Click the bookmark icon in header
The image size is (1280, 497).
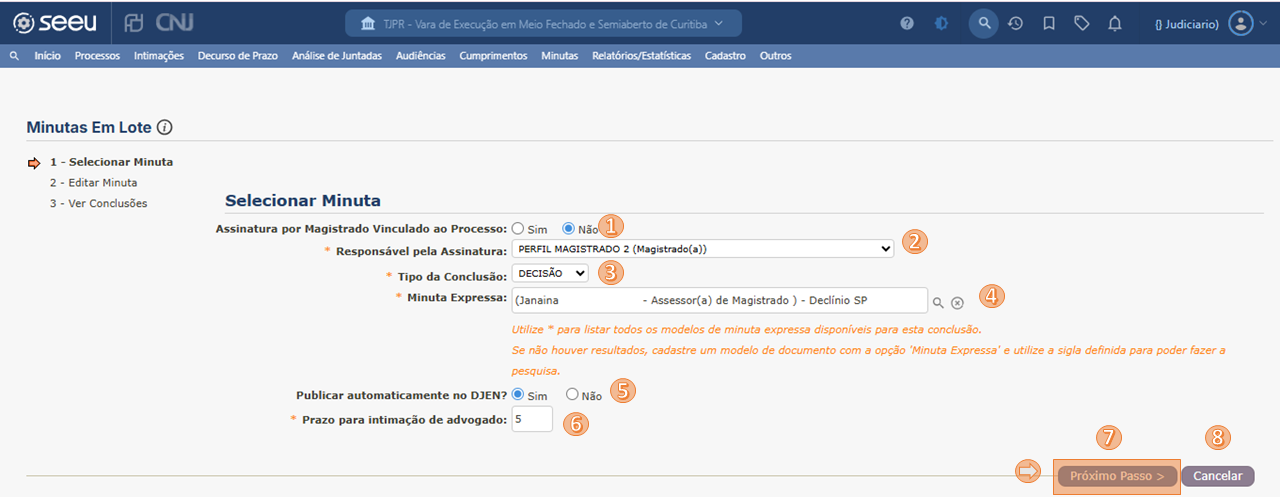pos(1048,23)
